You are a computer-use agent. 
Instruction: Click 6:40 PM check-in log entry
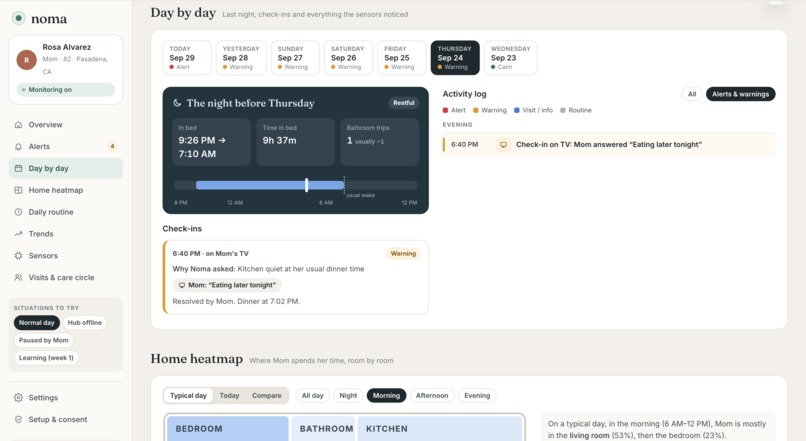(x=609, y=145)
